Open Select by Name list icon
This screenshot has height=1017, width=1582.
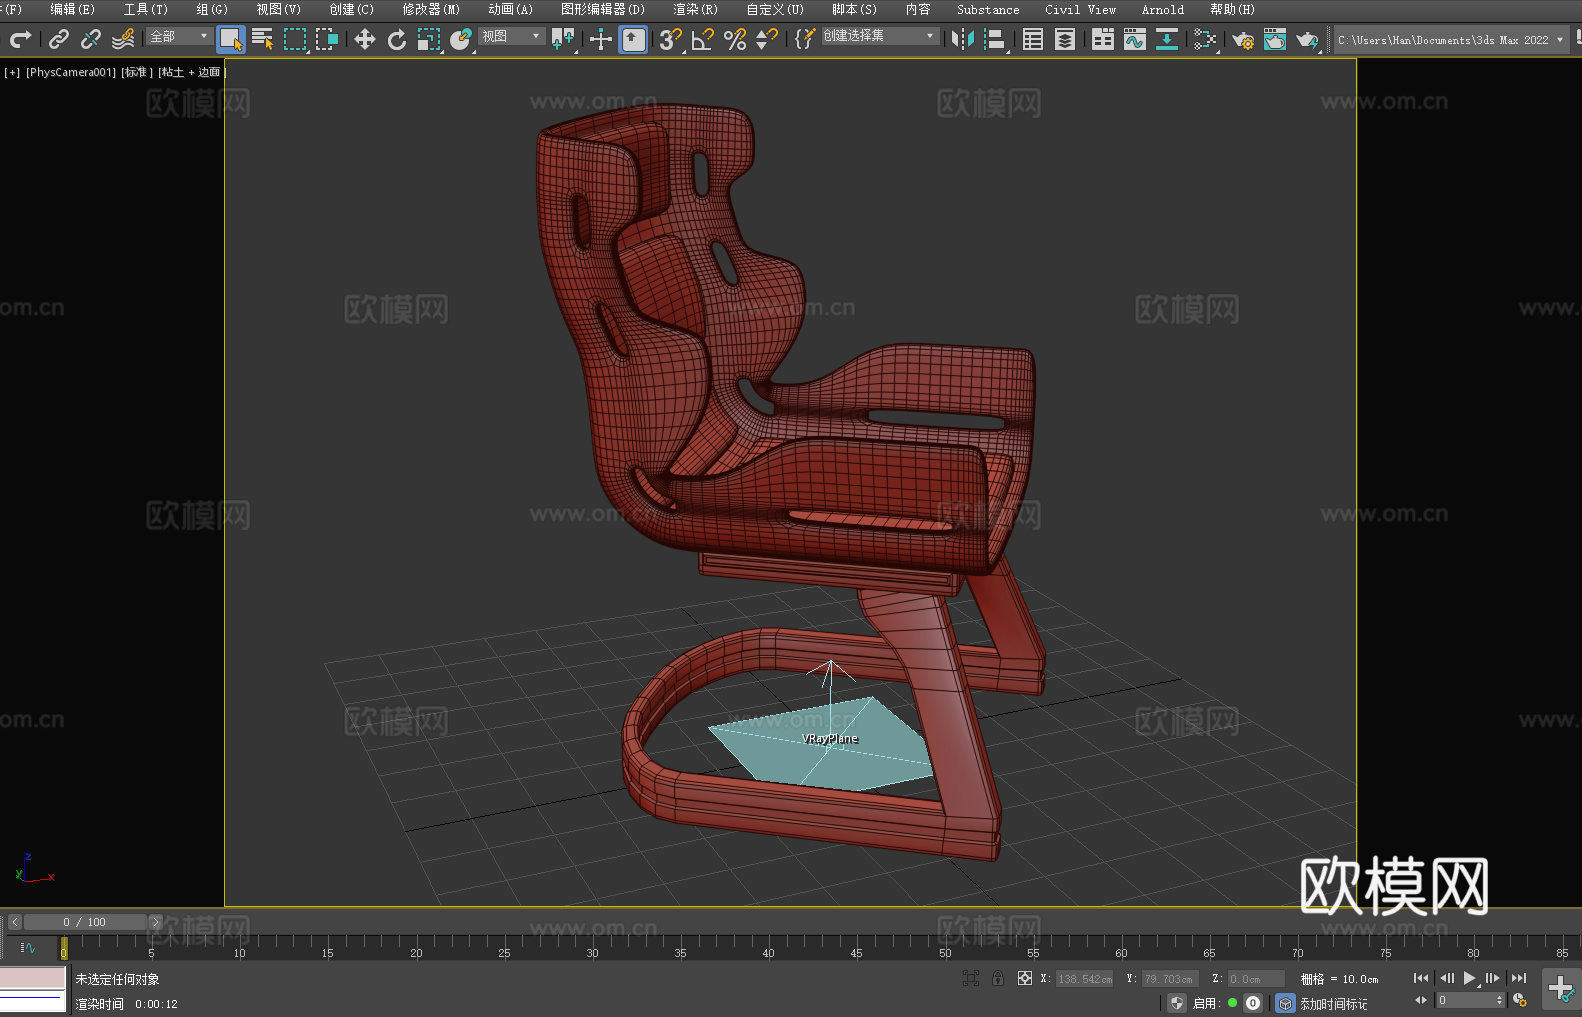tap(263, 39)
